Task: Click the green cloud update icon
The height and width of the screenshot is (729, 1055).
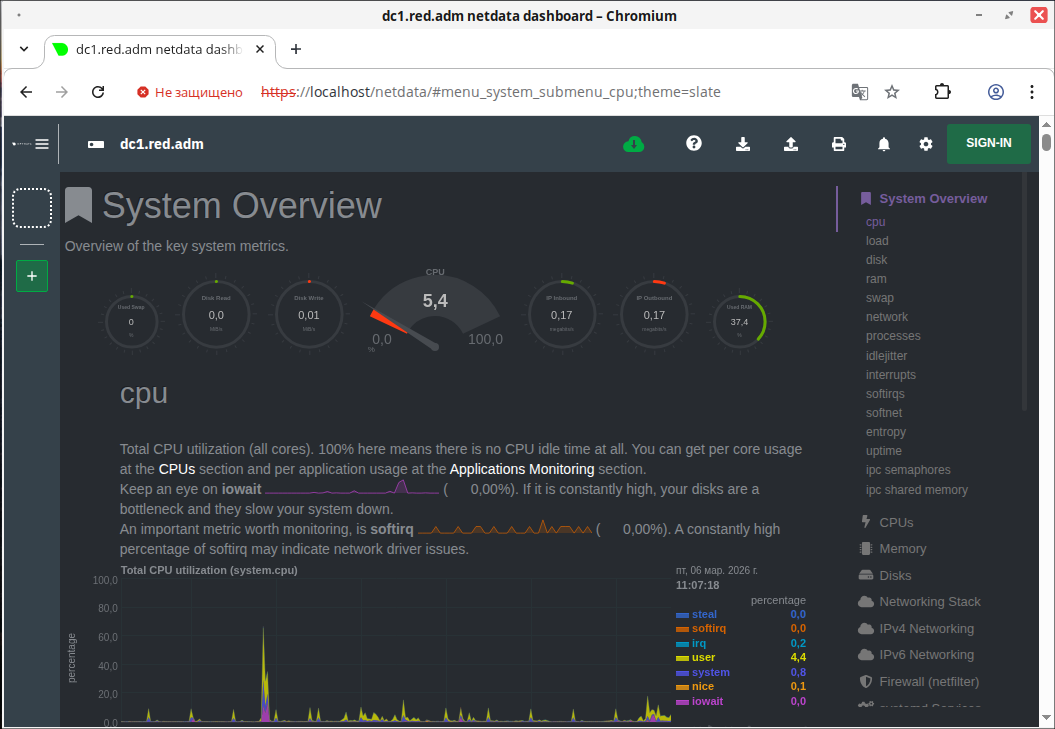Action: tap(633, 144)
